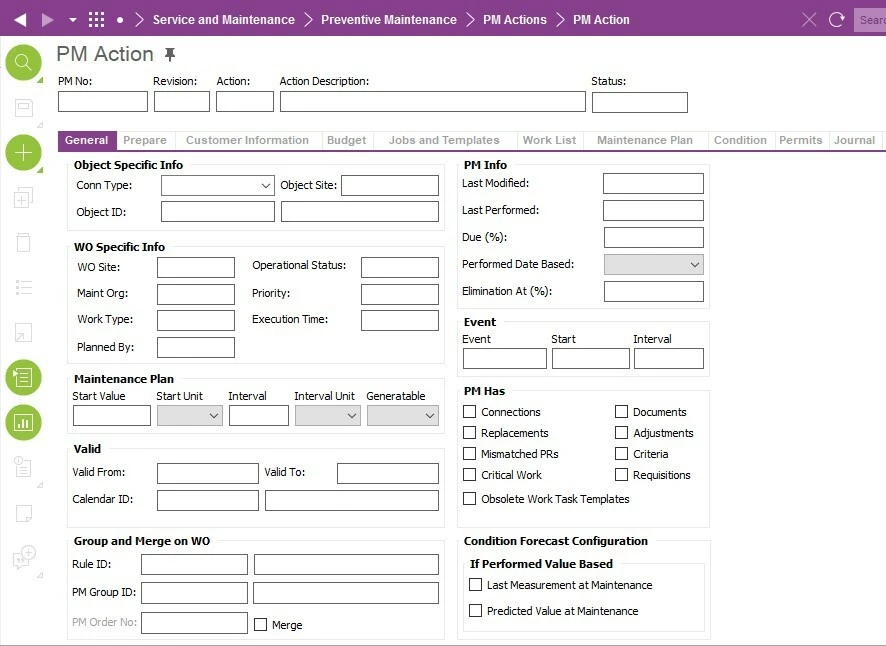This screenshot has height=646, width=886.
Task: Click the green chart report sidebar icon
Action: [23, 422]
